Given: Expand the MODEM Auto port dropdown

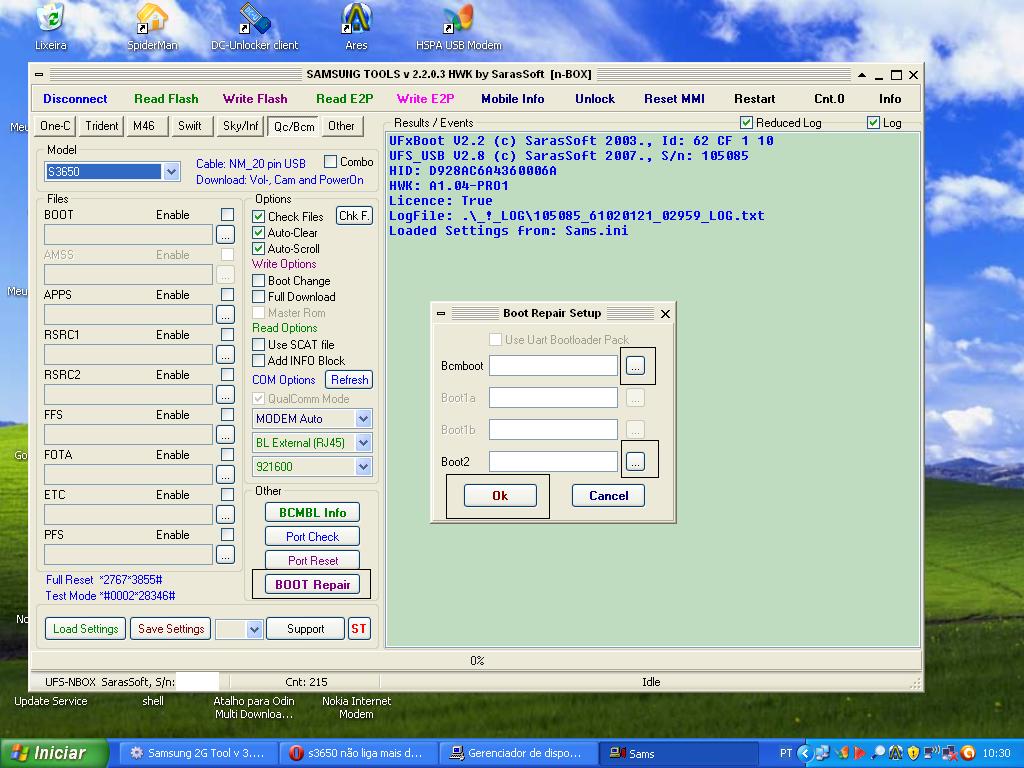Looking at the screenshot, I should tap(364, 419).
